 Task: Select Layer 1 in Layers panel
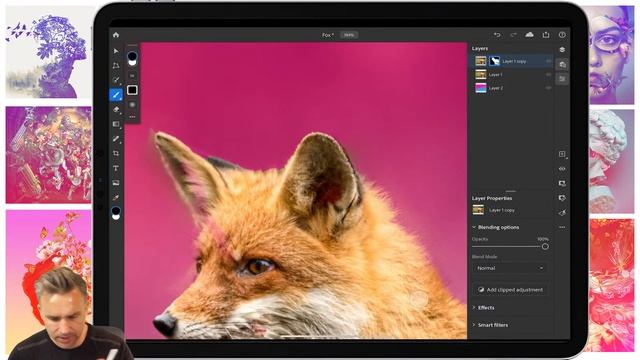[x=512, y=75]
